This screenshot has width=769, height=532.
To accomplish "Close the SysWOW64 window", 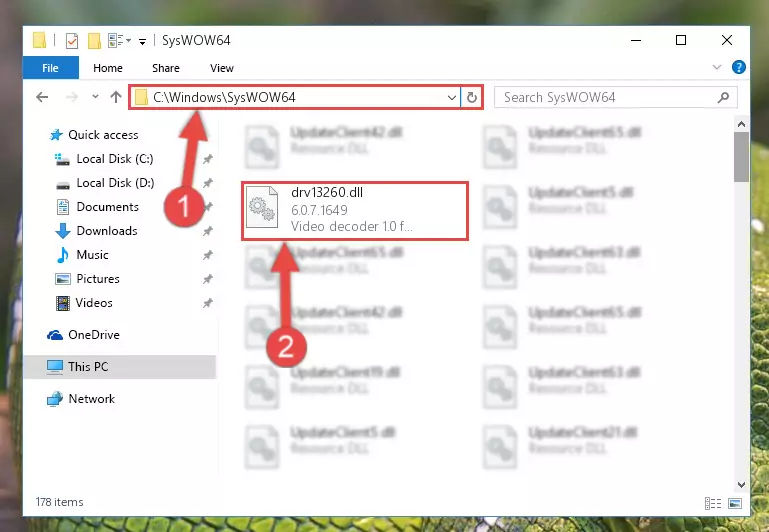I will pyautogui.click(x=727, y=40).
